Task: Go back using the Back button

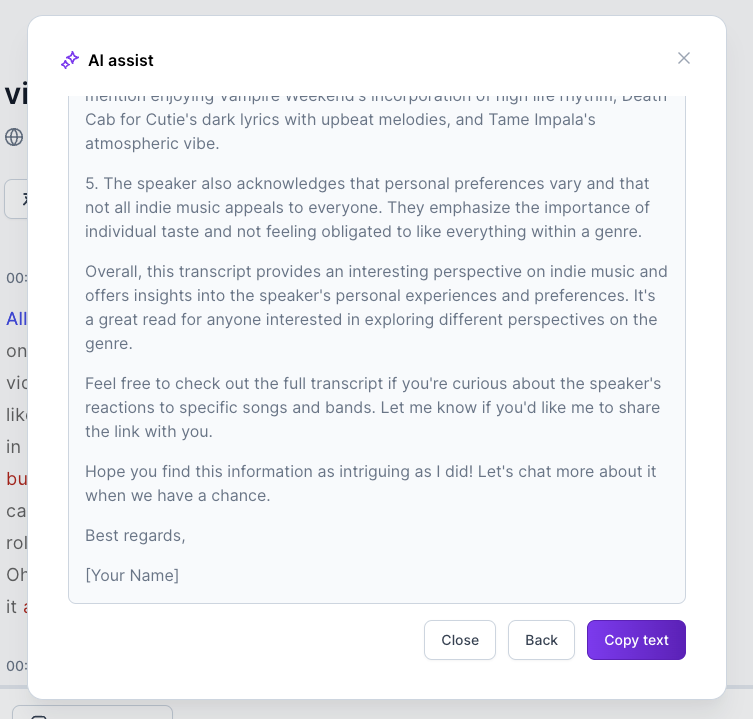Action: click(x=541, y=640)
